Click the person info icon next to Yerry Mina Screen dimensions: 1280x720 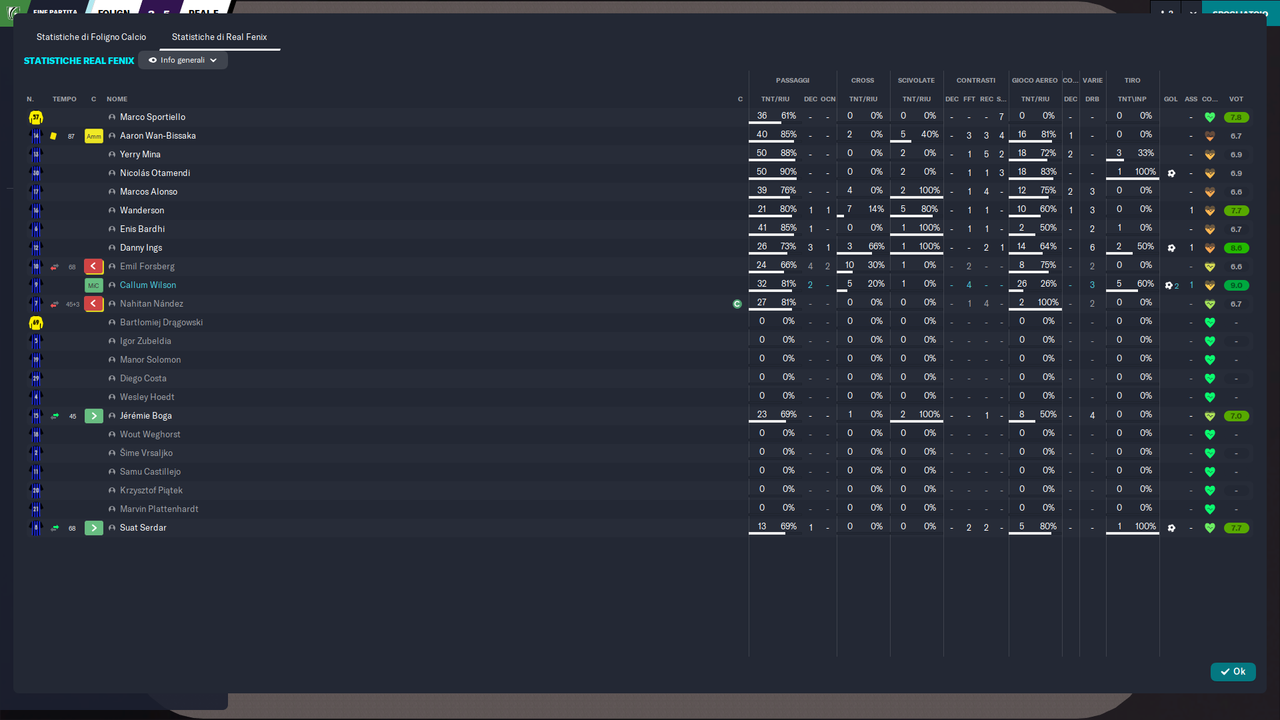pyautogui.click(x=112, y=155)
